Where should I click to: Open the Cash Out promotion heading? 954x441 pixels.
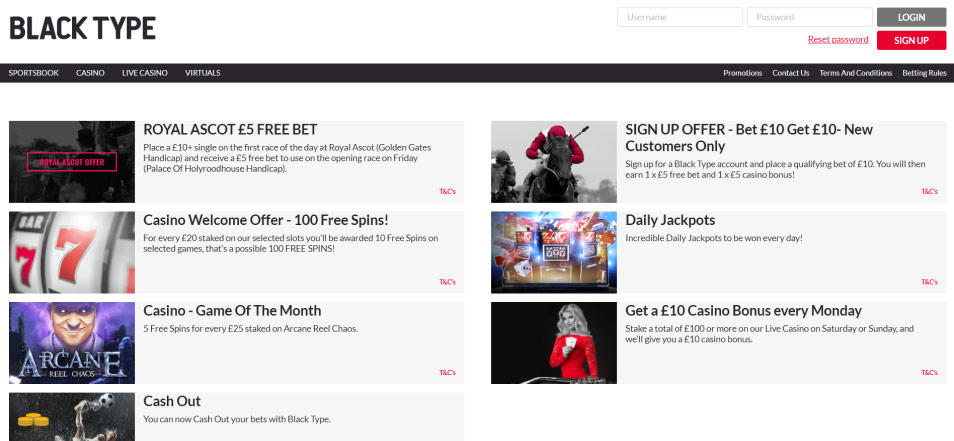tap(172, 401)
